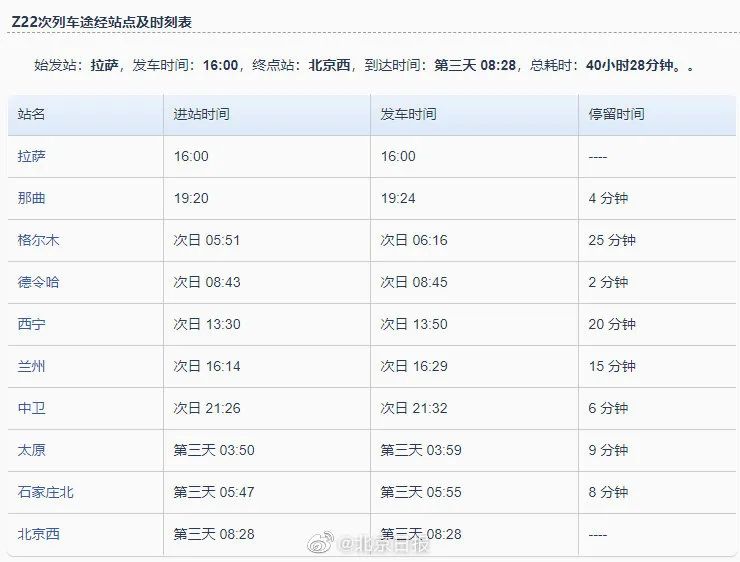Click the 兰州 station link
Viewport: 740px width, 562px height.
(32, 366)
